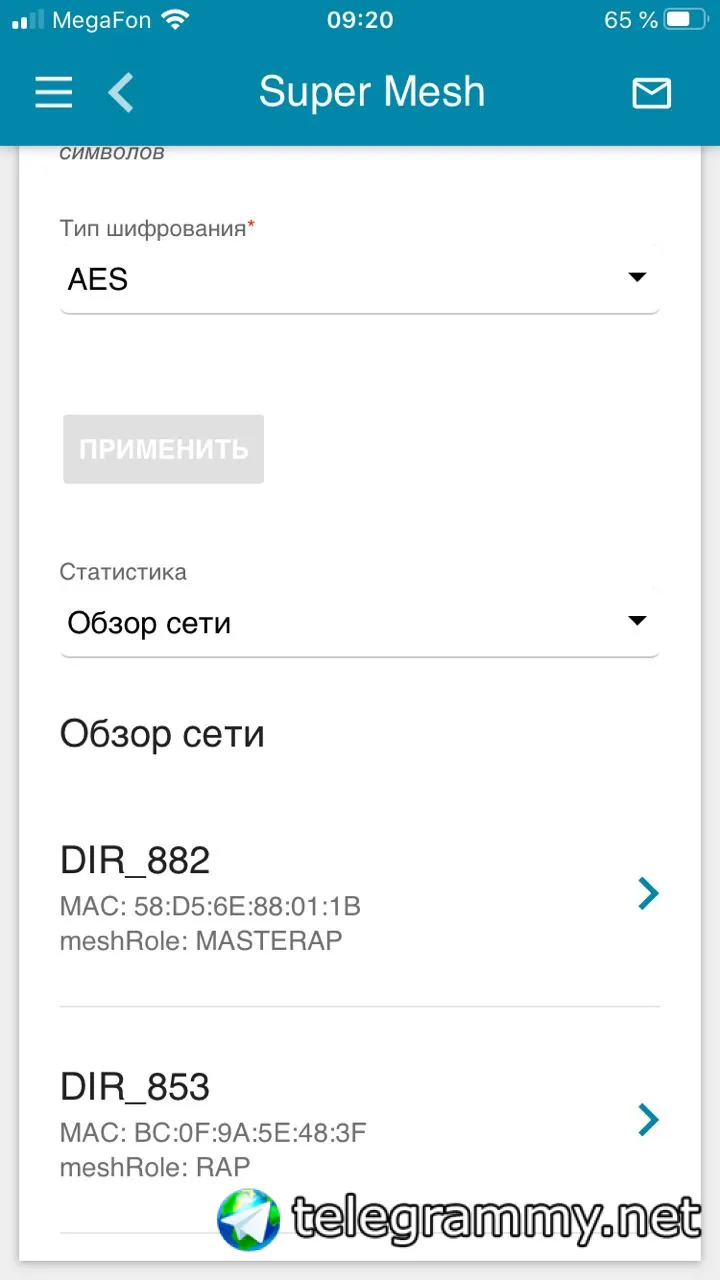Open the hamburger navigation menu

[54, 93]
